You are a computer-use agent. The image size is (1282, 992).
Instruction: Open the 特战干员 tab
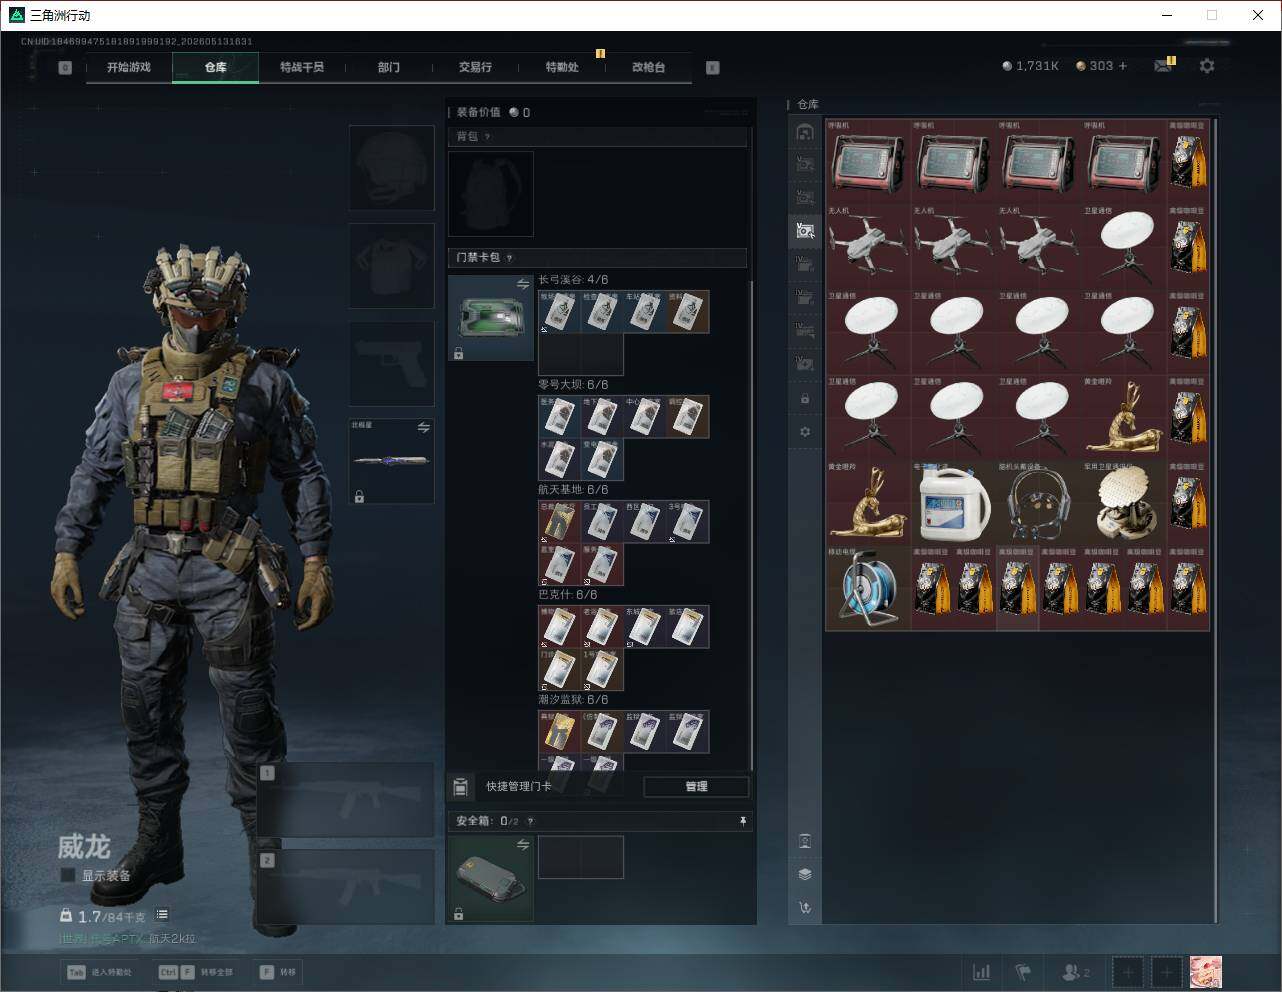click(302, 67)
